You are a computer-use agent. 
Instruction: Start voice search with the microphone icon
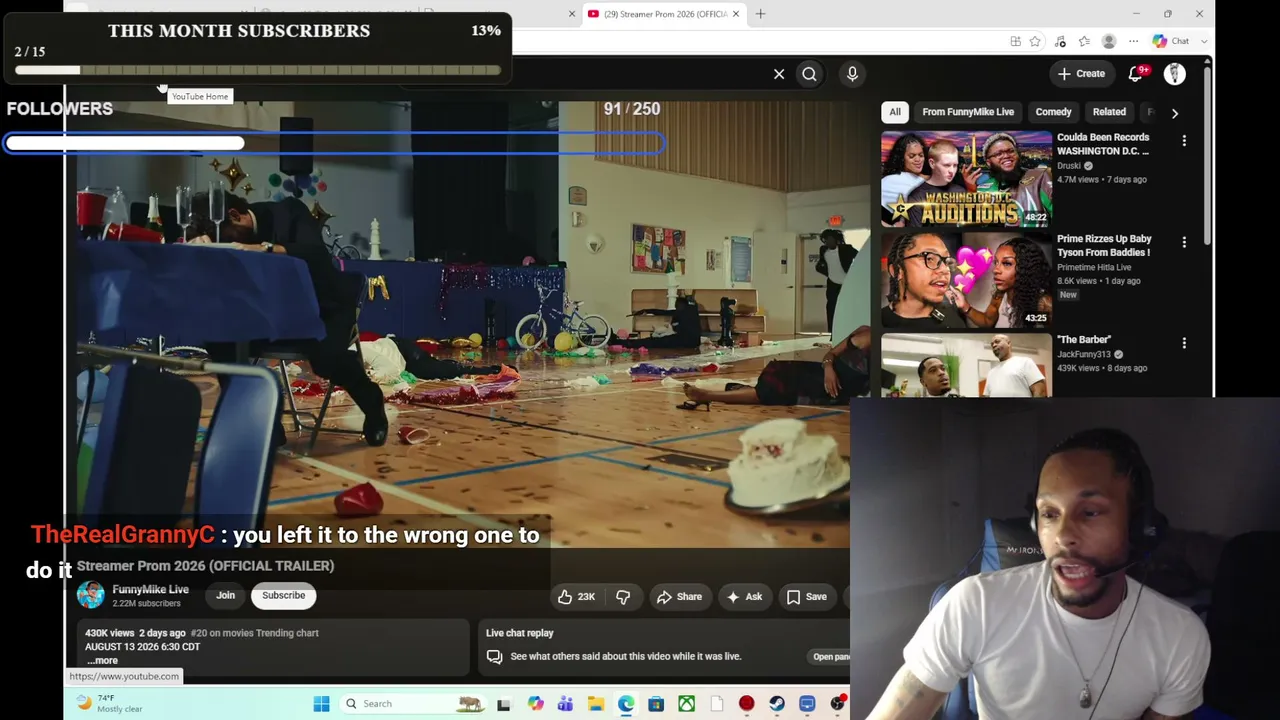(x=852, y=73)
